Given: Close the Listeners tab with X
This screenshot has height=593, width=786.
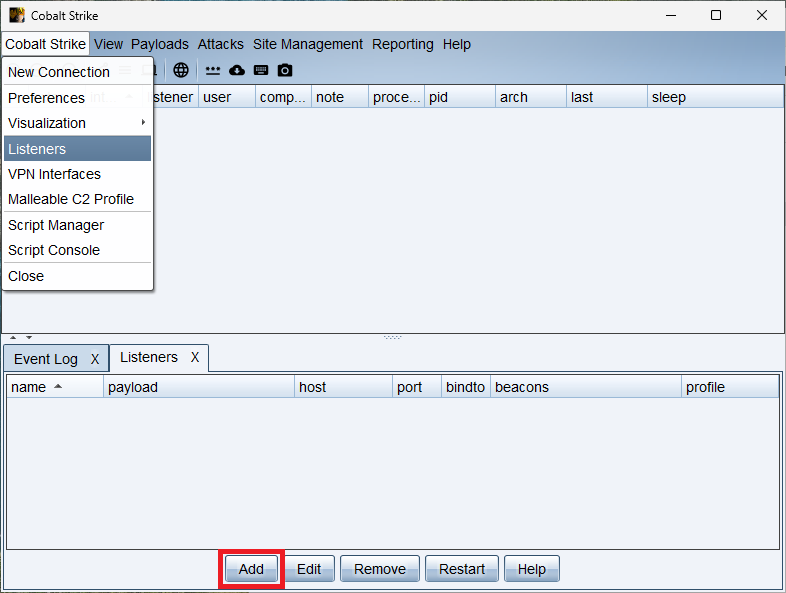Looking at the screenshot, I should [x=195, y=357].
